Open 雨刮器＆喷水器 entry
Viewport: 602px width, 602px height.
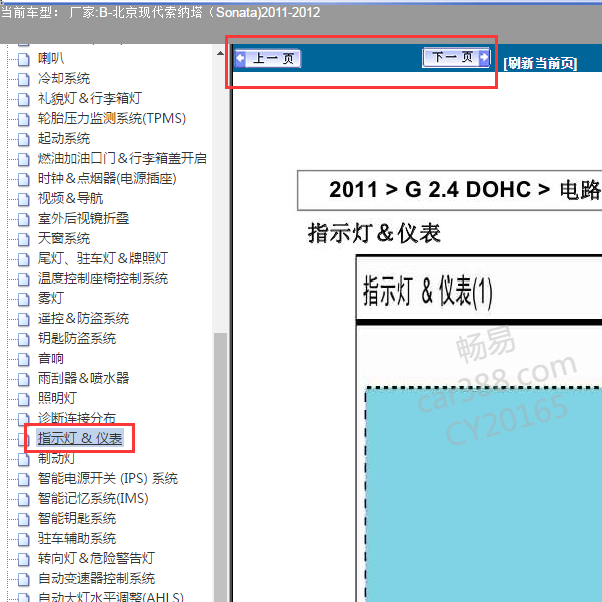(x=83, y=378)
